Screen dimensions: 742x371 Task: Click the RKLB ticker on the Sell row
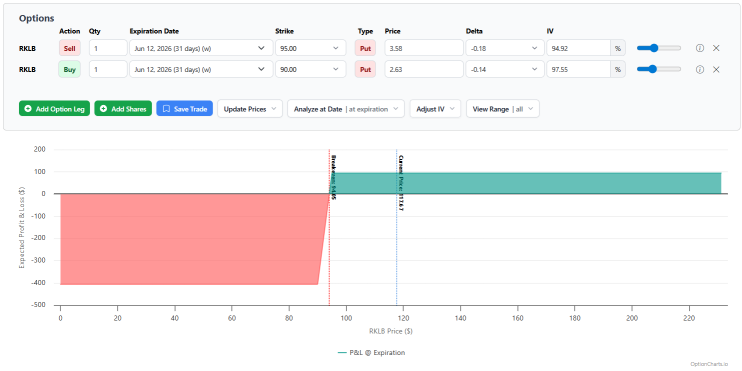27,48
